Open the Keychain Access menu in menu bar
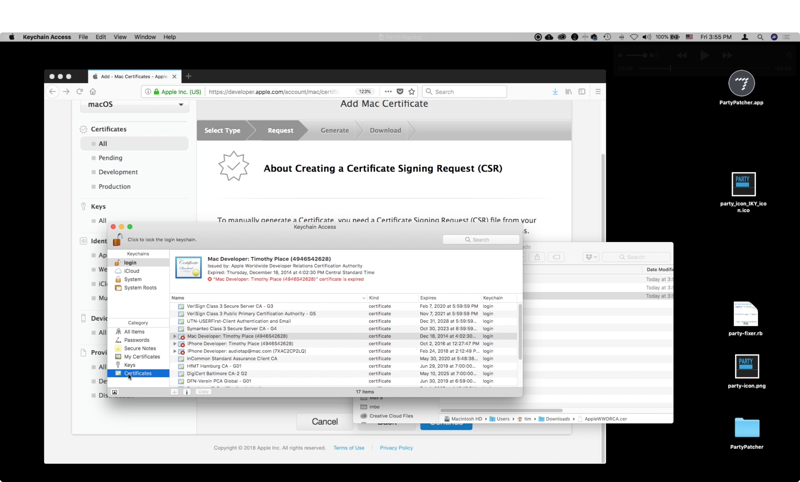This screenshot has width=800, height=482. 46,37
